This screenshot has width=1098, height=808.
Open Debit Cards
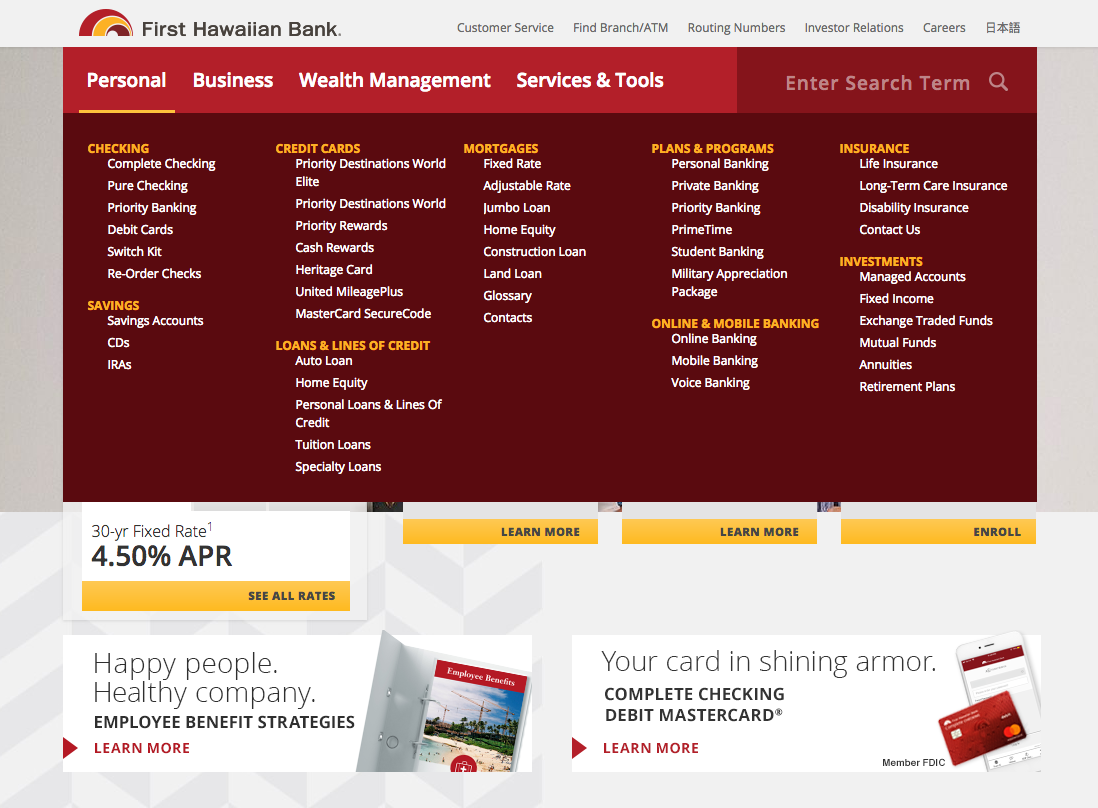(140, 230)
